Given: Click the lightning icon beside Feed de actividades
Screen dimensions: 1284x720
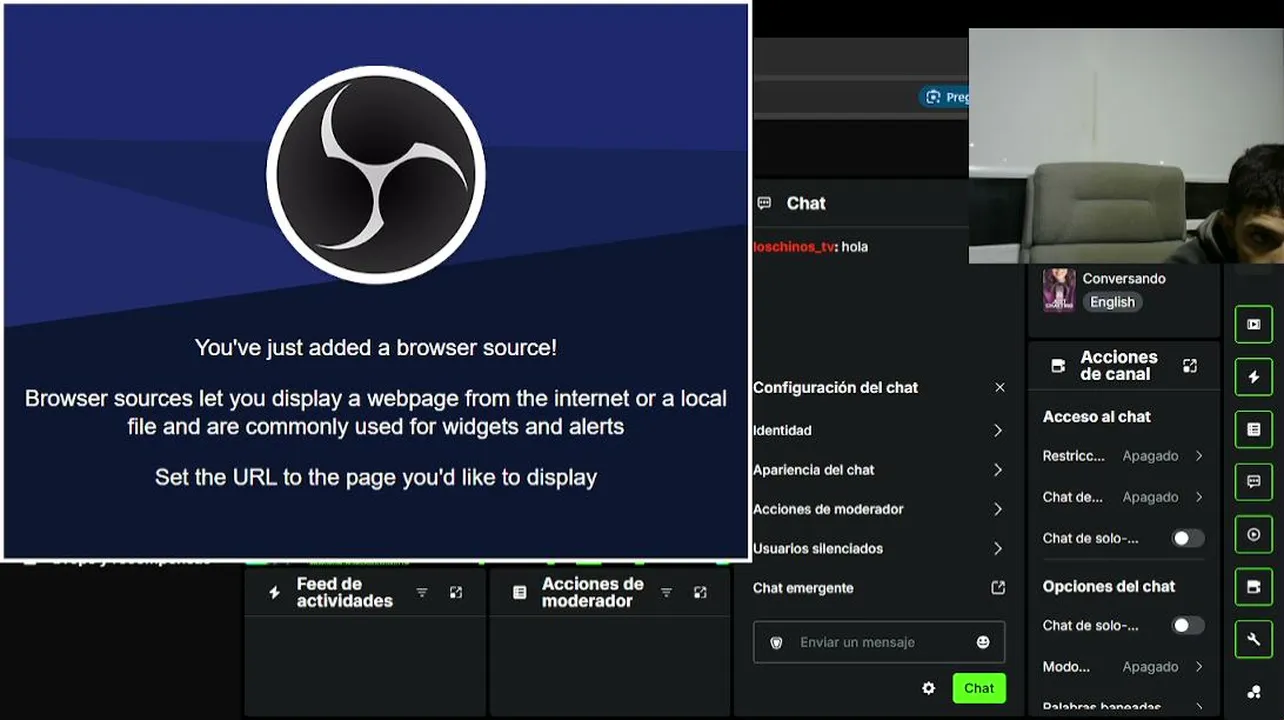Looking at the screenshot, I should tap(275, 593).
